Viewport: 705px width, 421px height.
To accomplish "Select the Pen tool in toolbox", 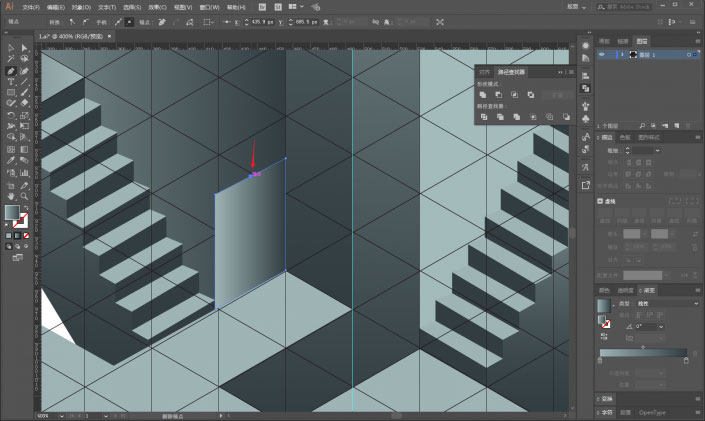I will [x=11, y=71].
